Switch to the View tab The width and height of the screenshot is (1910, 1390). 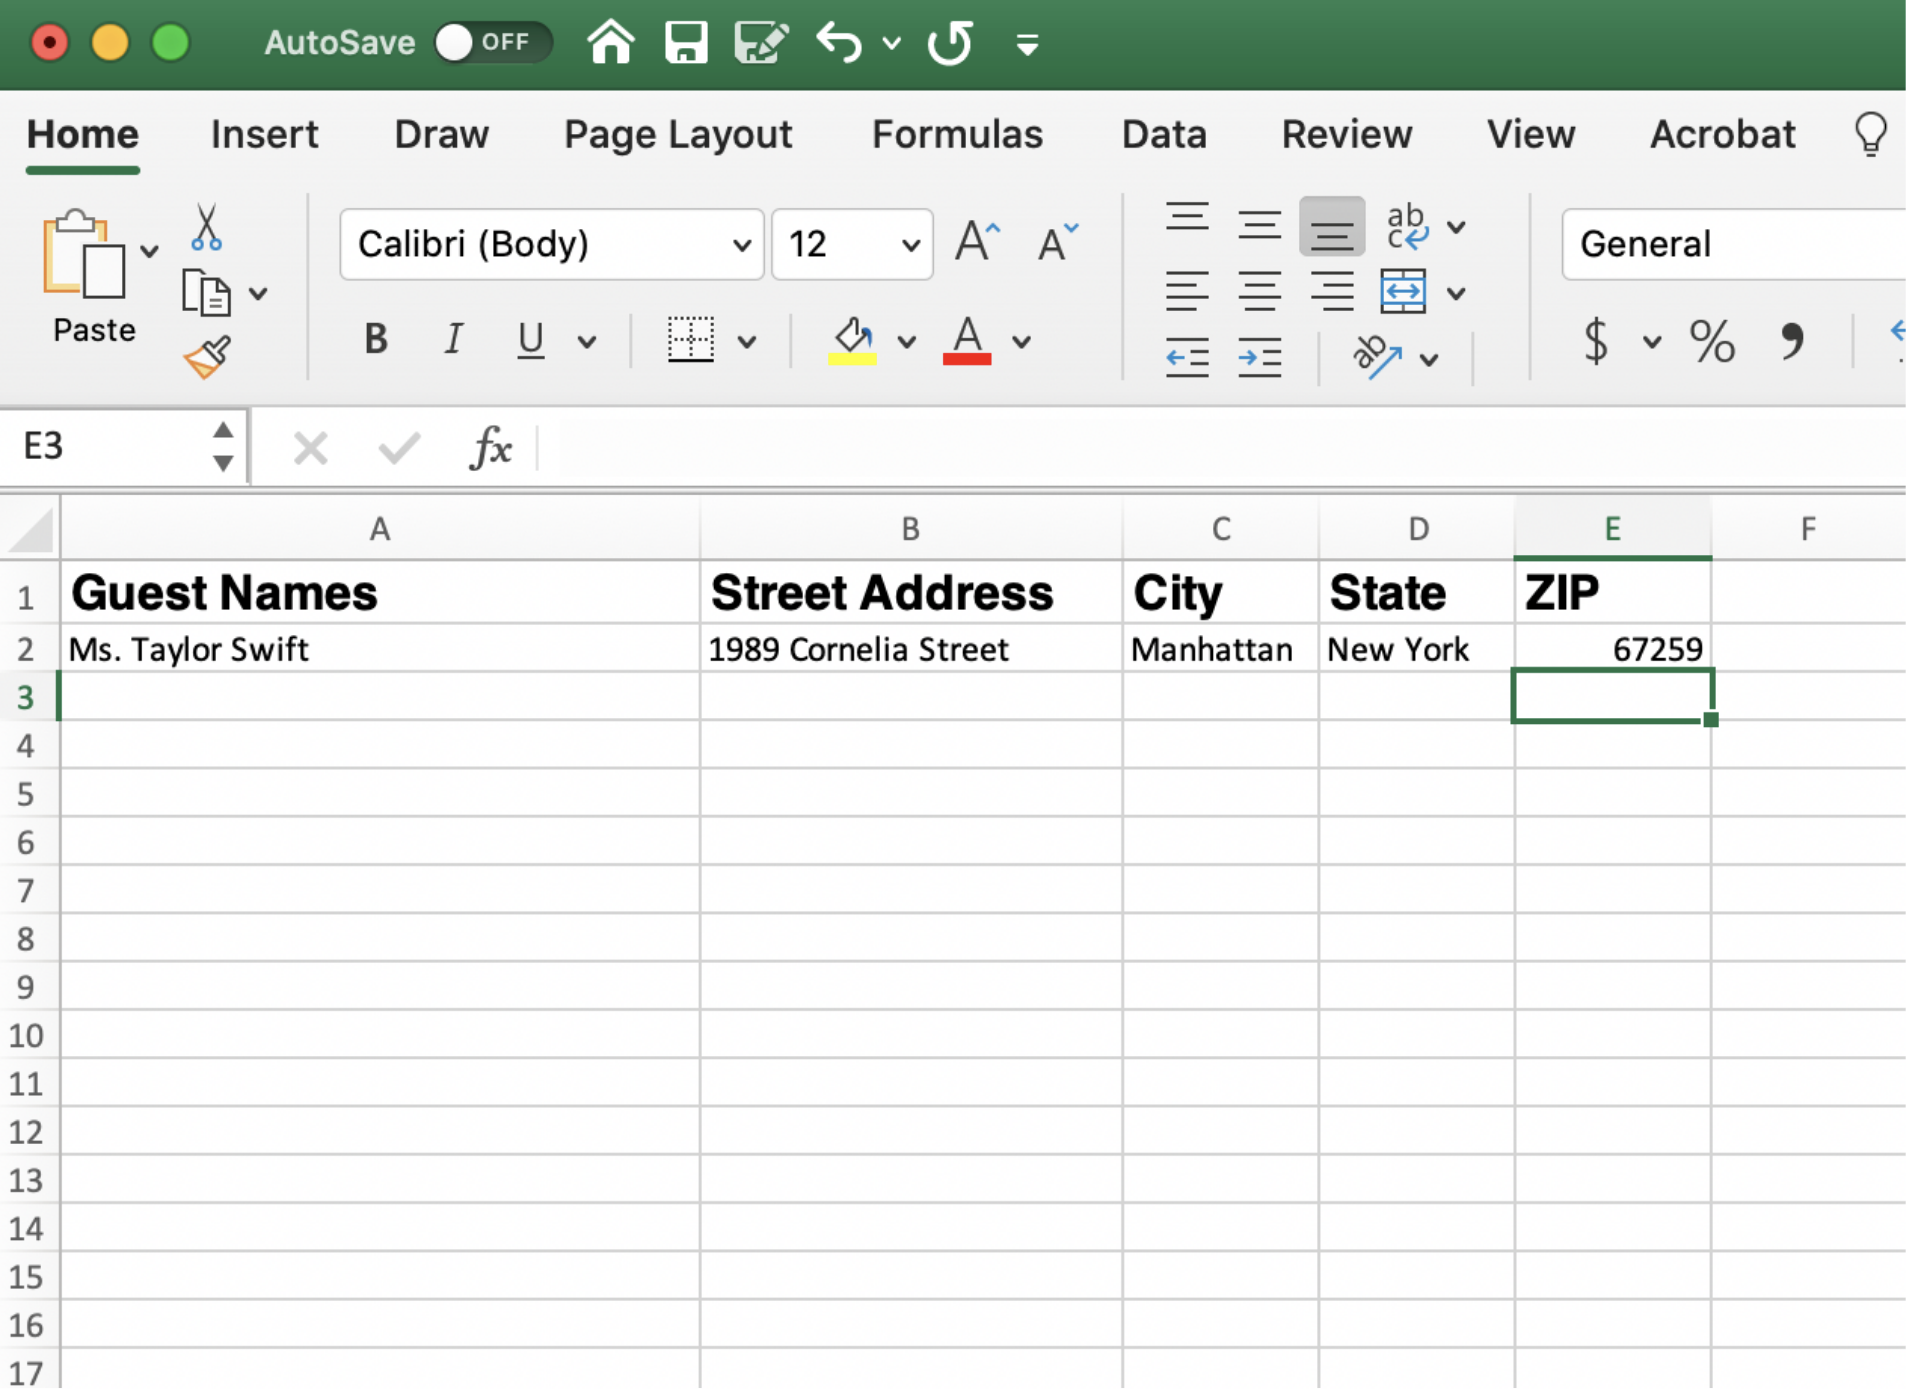coord(1531,134)
